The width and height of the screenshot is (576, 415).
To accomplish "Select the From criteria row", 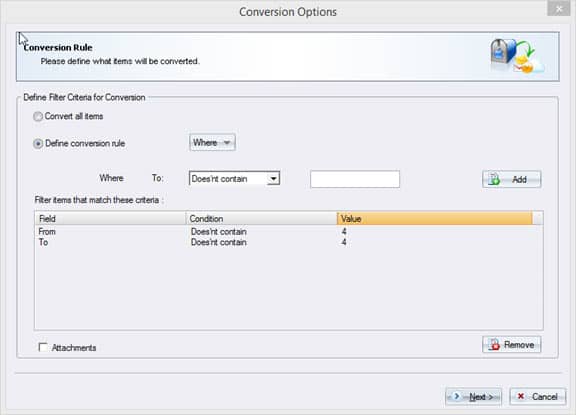I will (x=289, y=232).
